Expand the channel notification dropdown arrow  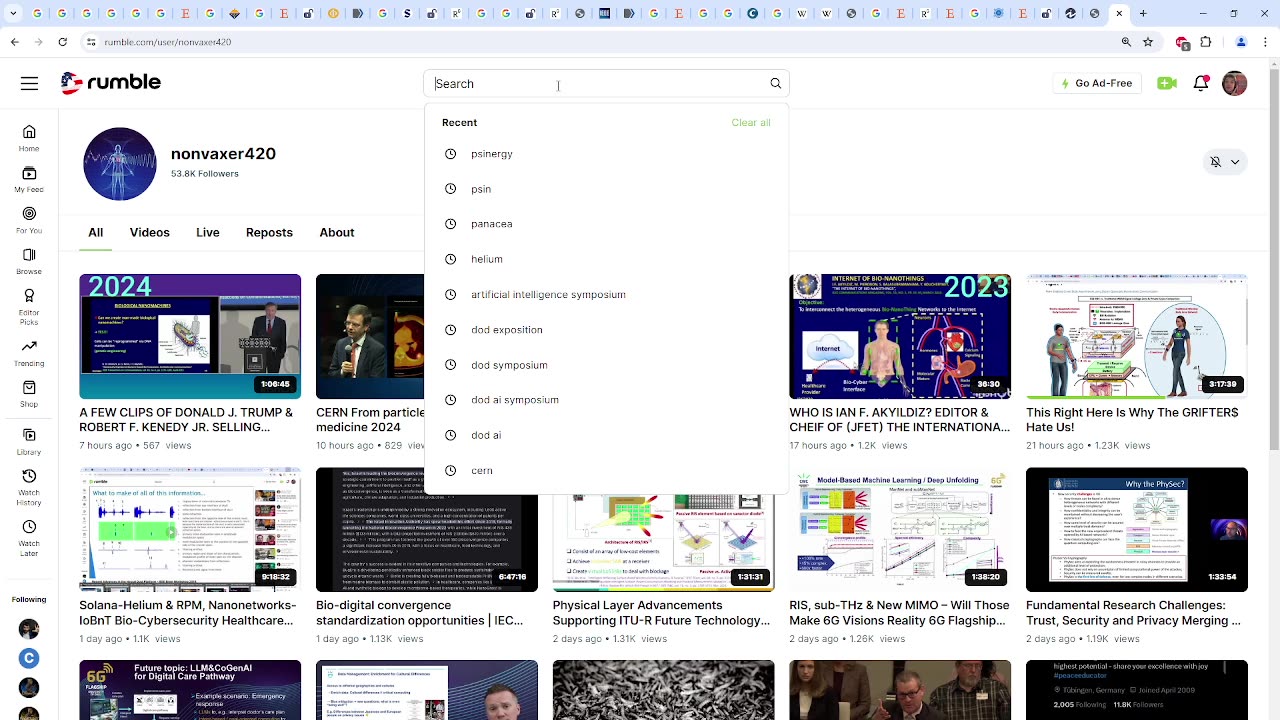tap(1235, 162)
